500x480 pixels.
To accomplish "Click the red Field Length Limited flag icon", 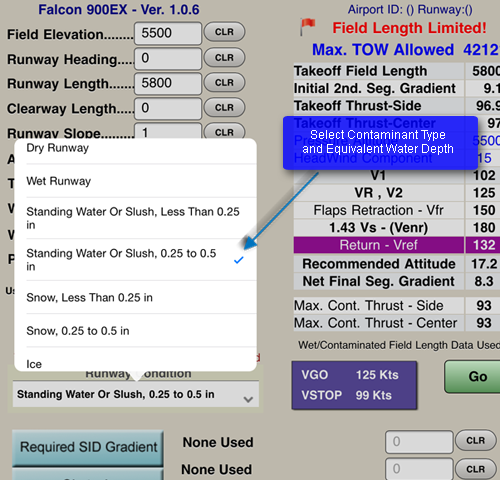I will (307, 27).
